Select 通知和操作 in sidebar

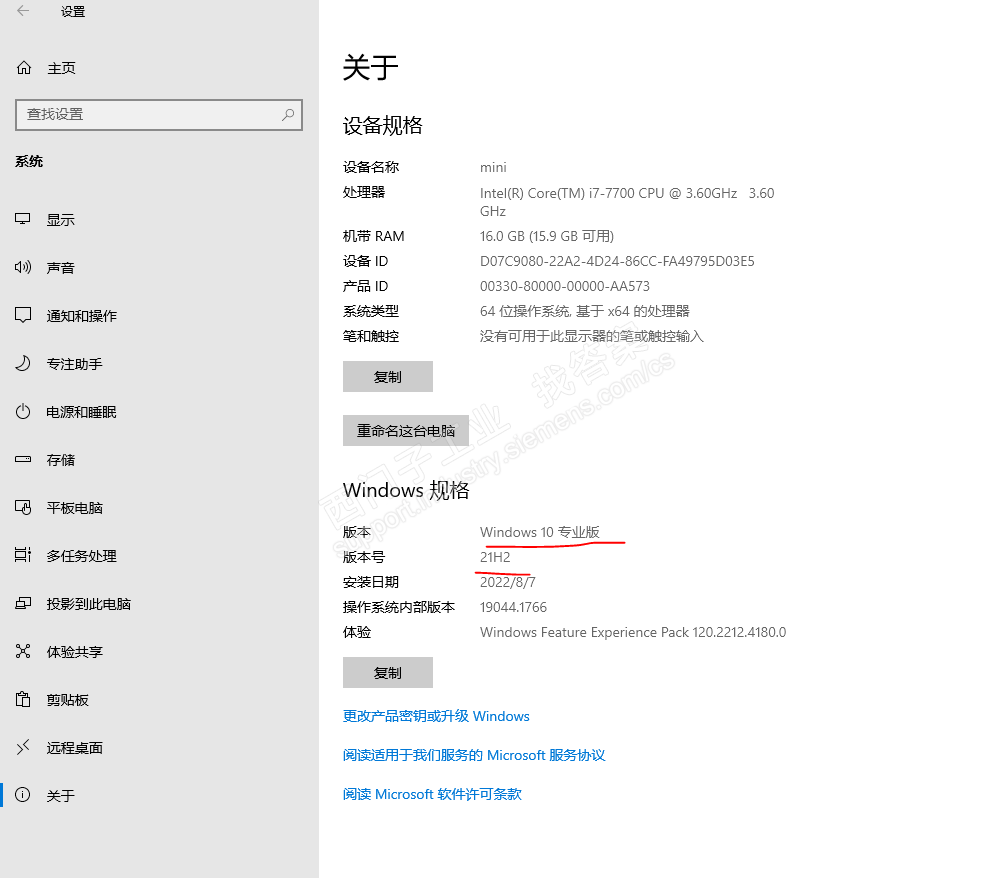[x=82, y=316]
